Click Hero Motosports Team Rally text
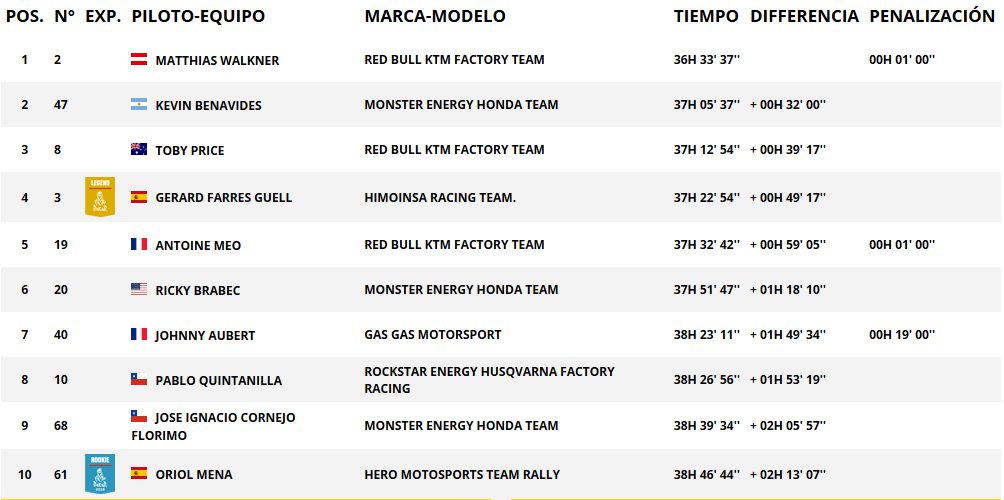The image size is (1004, 500). click(x=462, y=474)
